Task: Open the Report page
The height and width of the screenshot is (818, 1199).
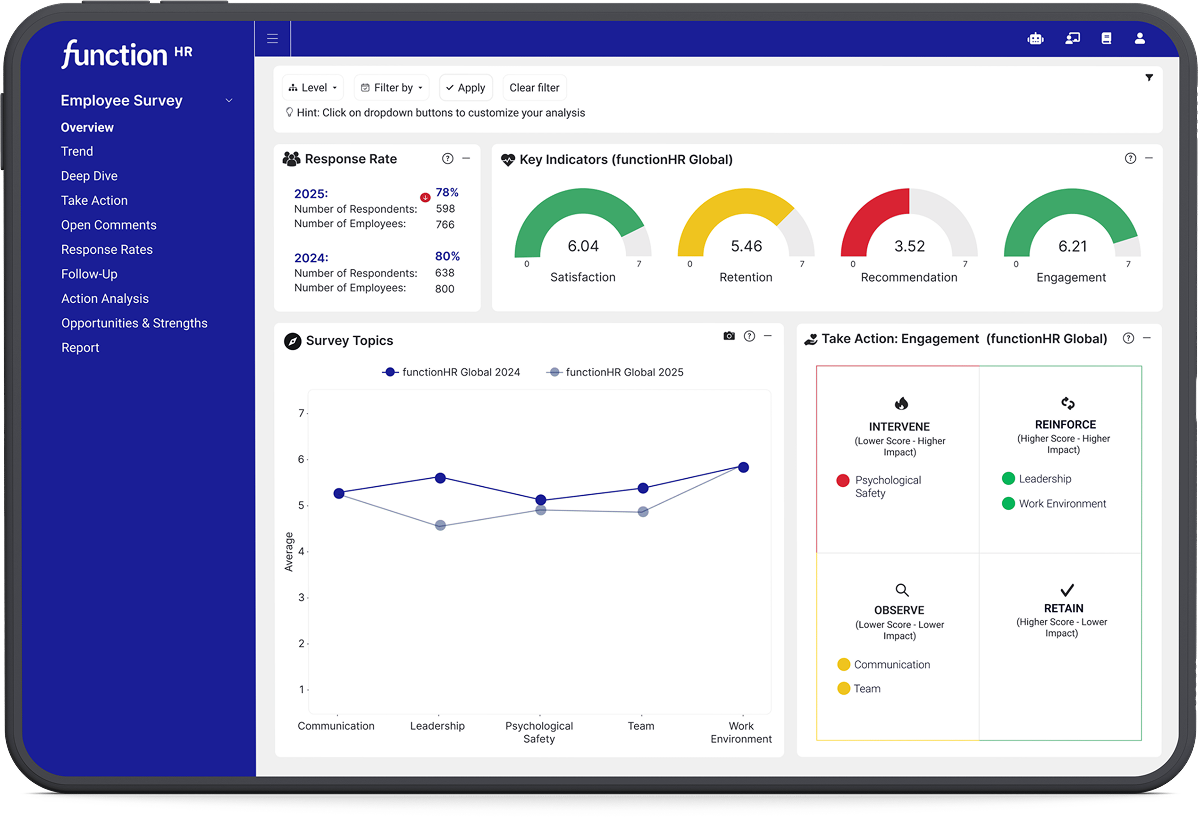Action: (80, 347)
